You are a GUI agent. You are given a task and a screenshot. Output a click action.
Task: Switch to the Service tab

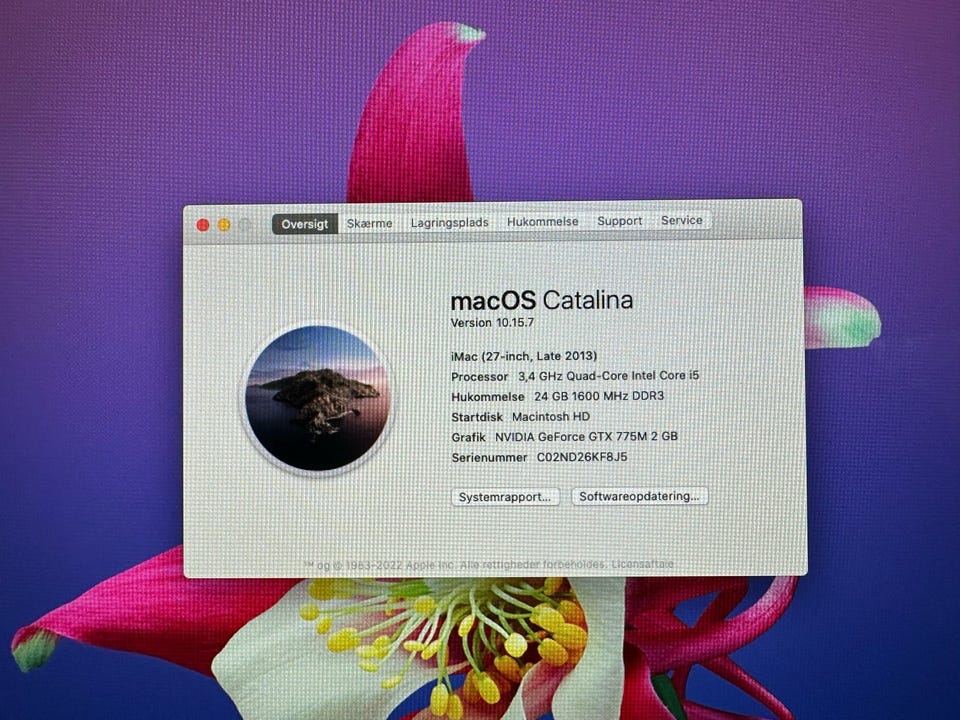point(681,220)
